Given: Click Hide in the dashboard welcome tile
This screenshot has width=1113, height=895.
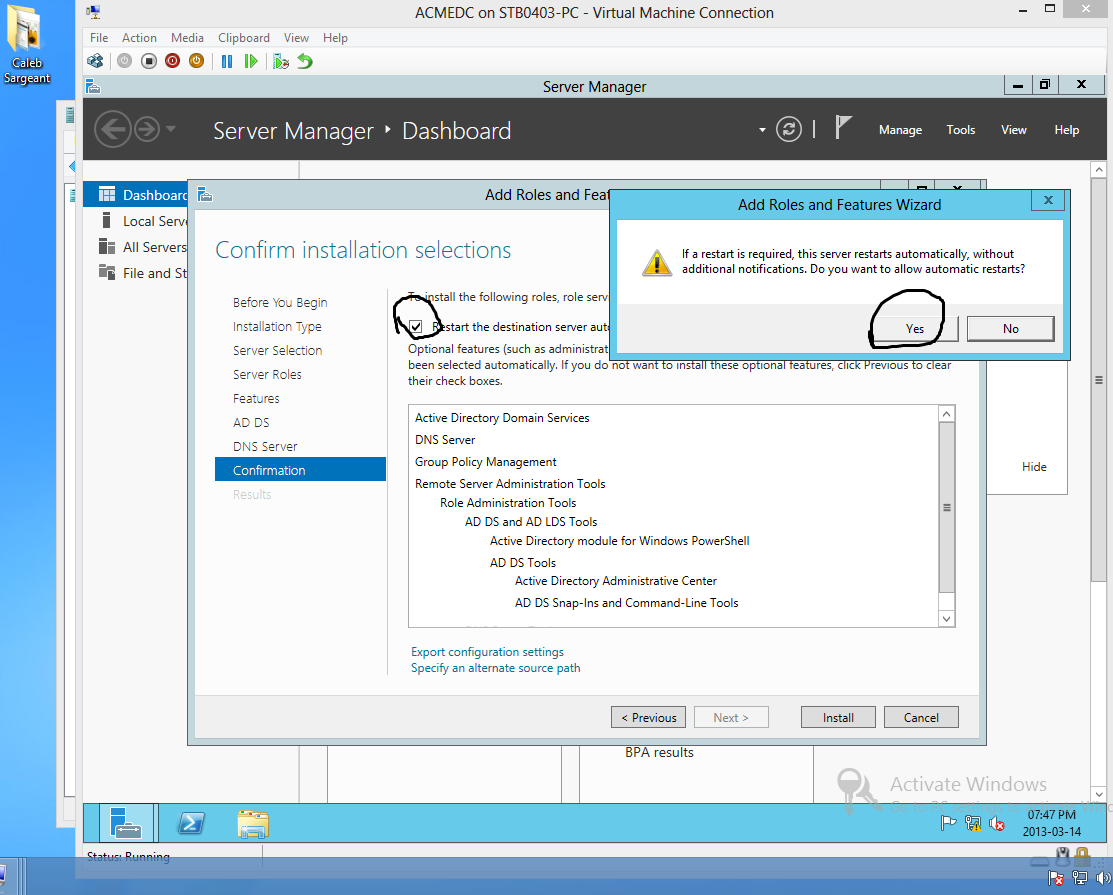Looking at the screenshot, I should coord(1034,466).
